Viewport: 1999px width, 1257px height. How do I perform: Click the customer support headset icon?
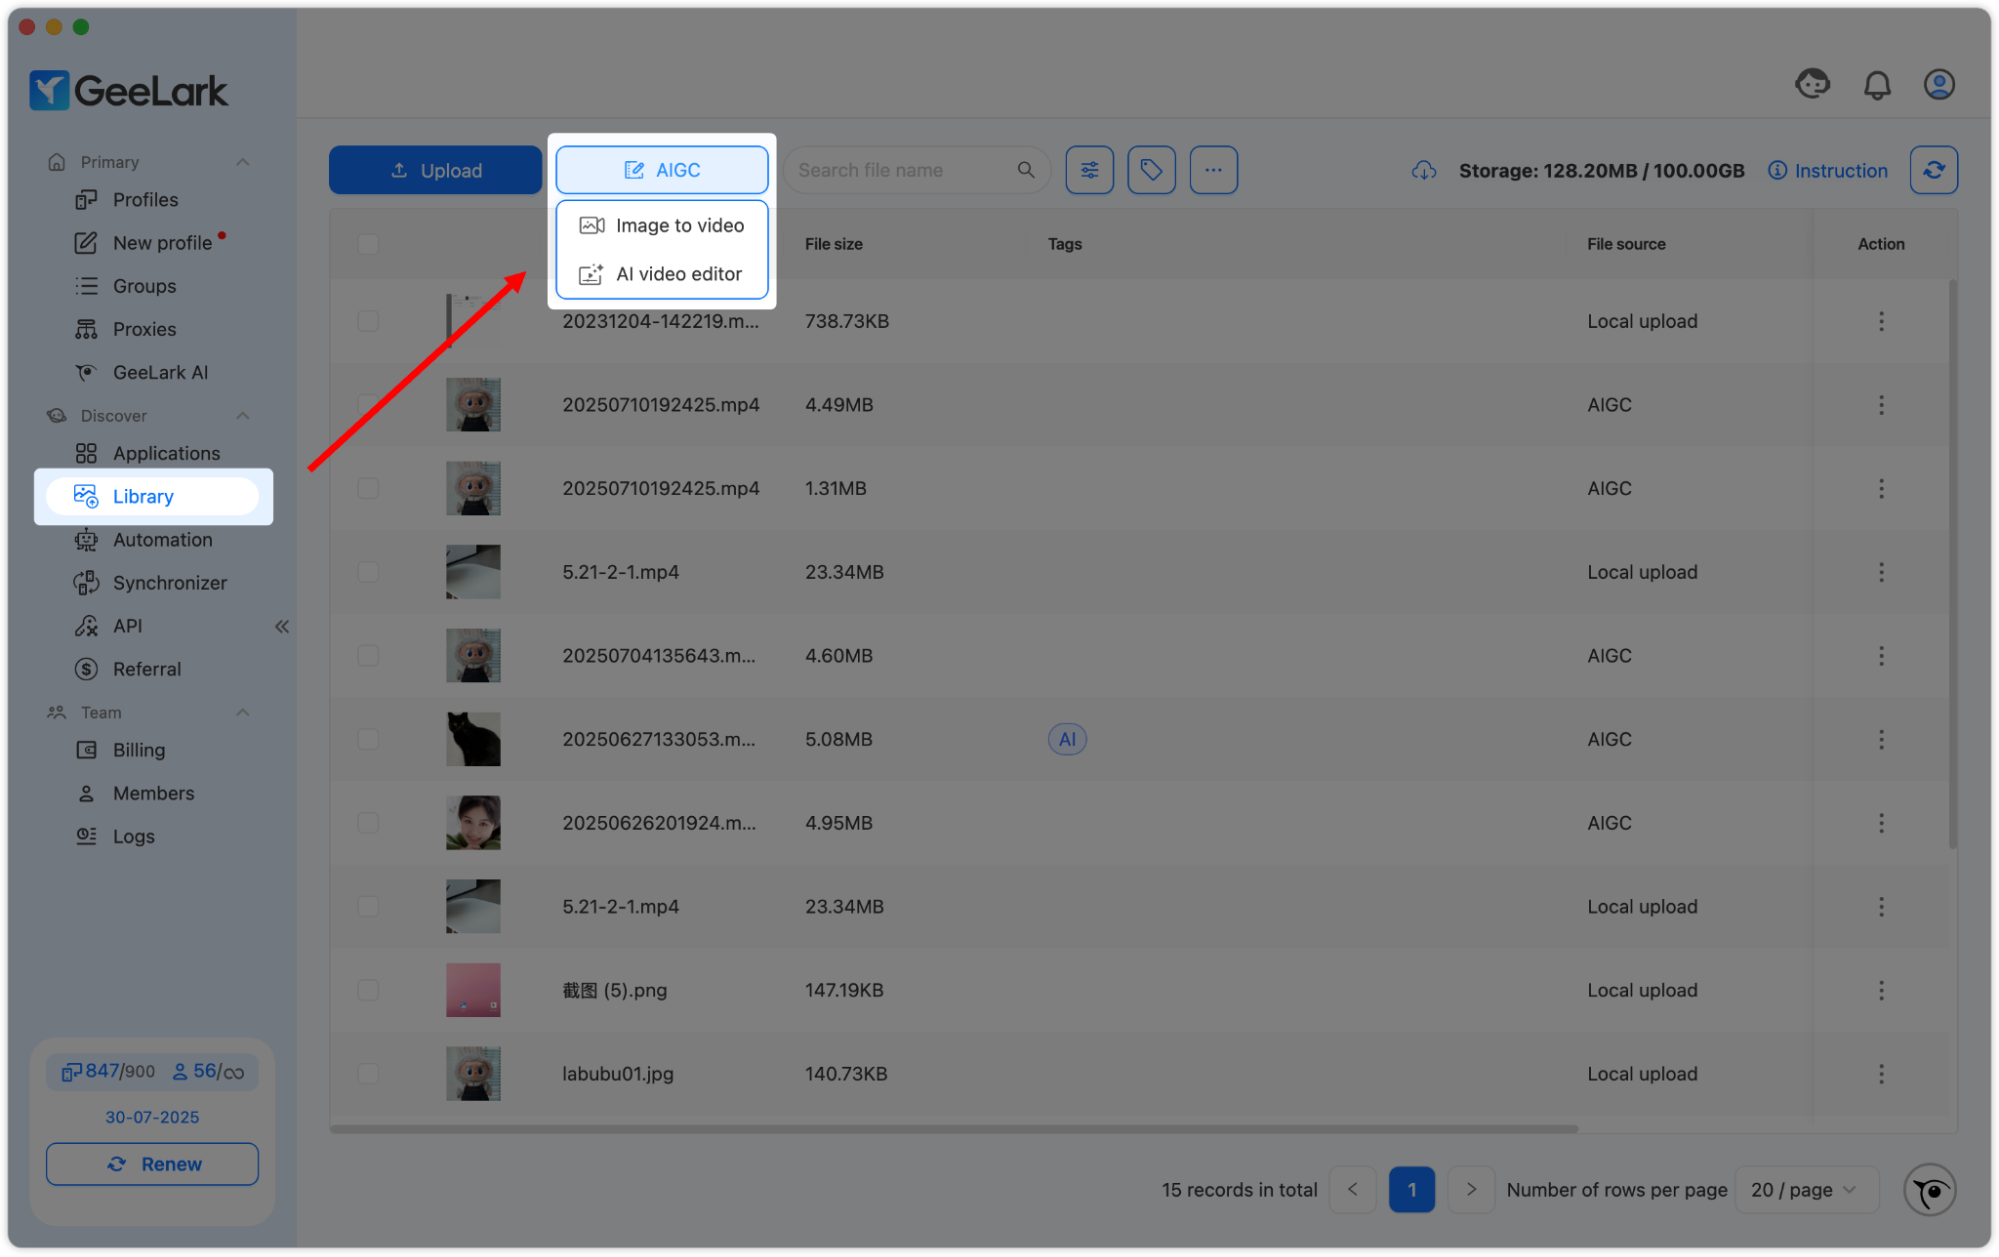(1812, 85)
